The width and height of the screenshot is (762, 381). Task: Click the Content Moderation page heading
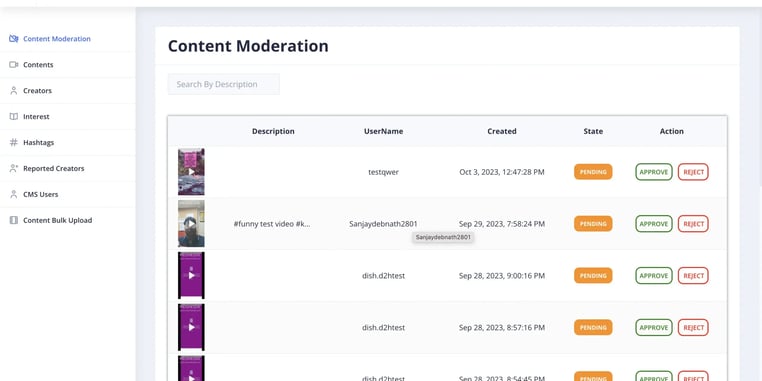click(248, 46)
